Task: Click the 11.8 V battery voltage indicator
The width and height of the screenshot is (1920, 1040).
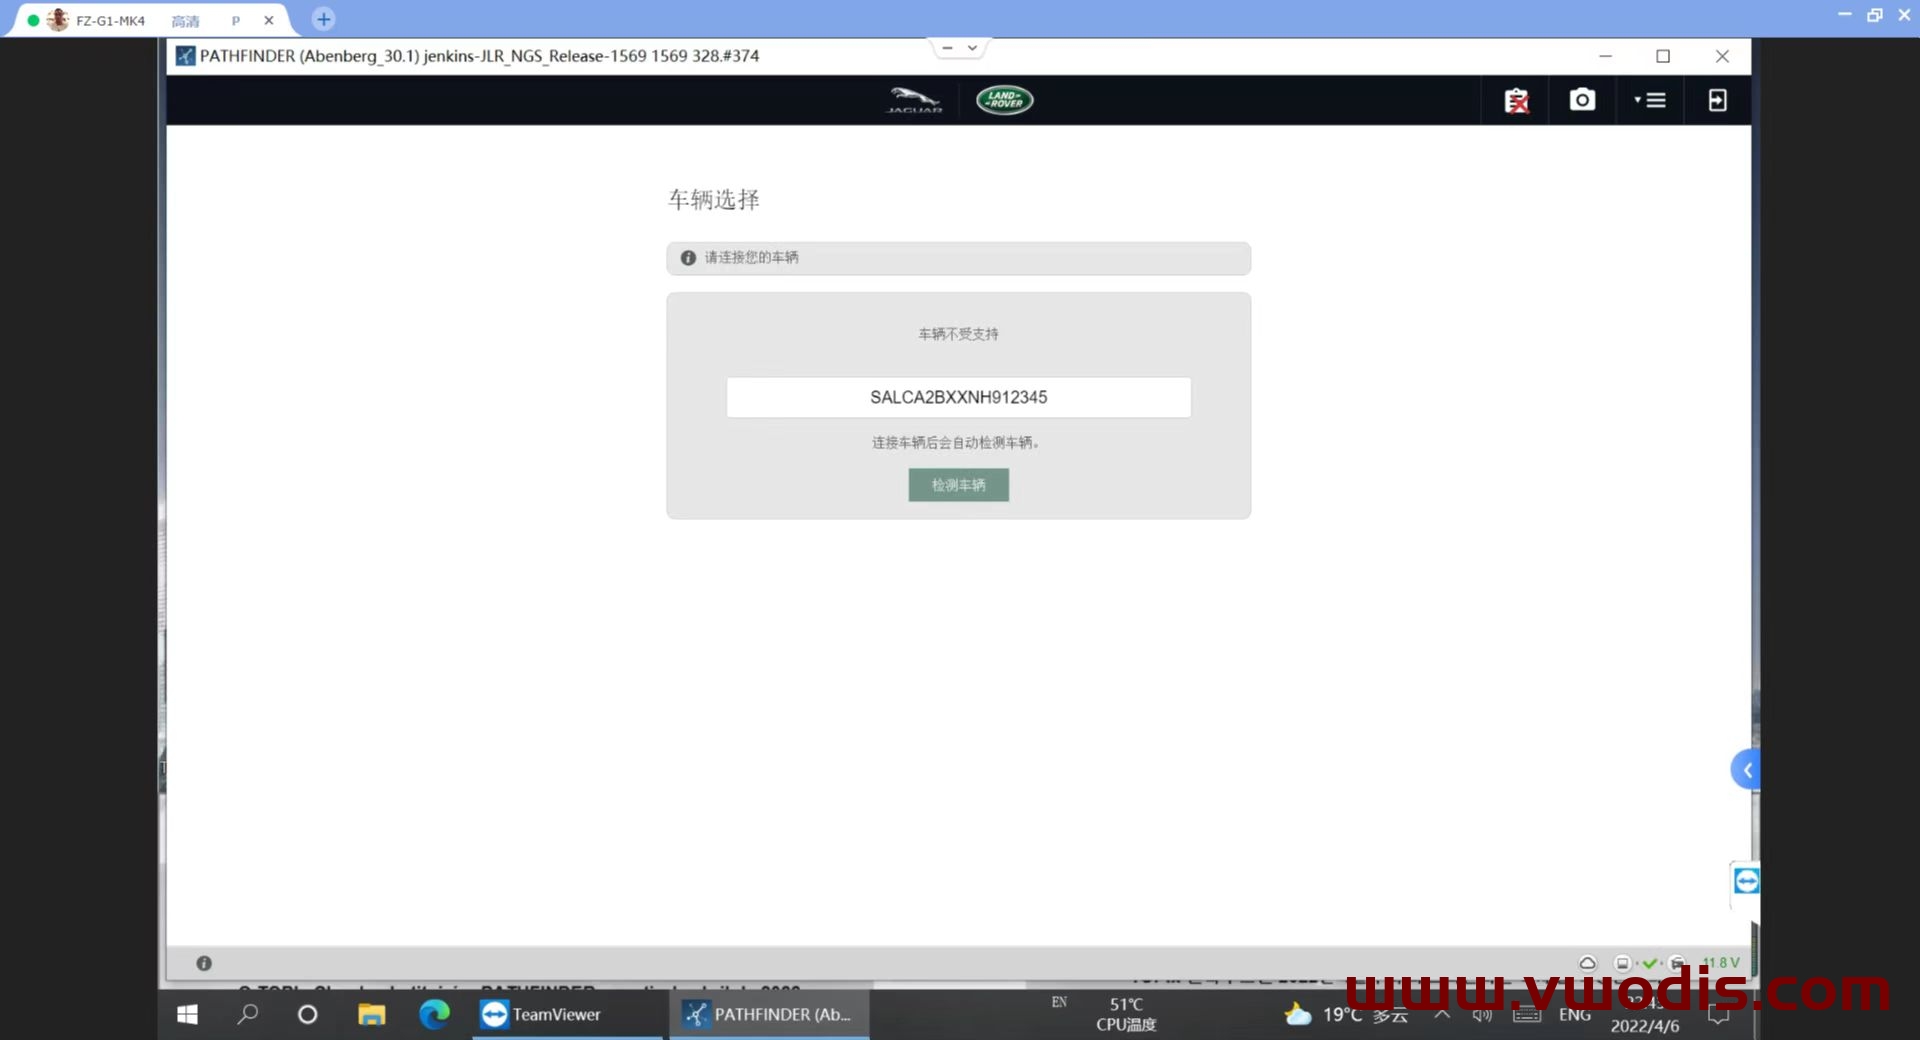Action: coord(1722,962)
